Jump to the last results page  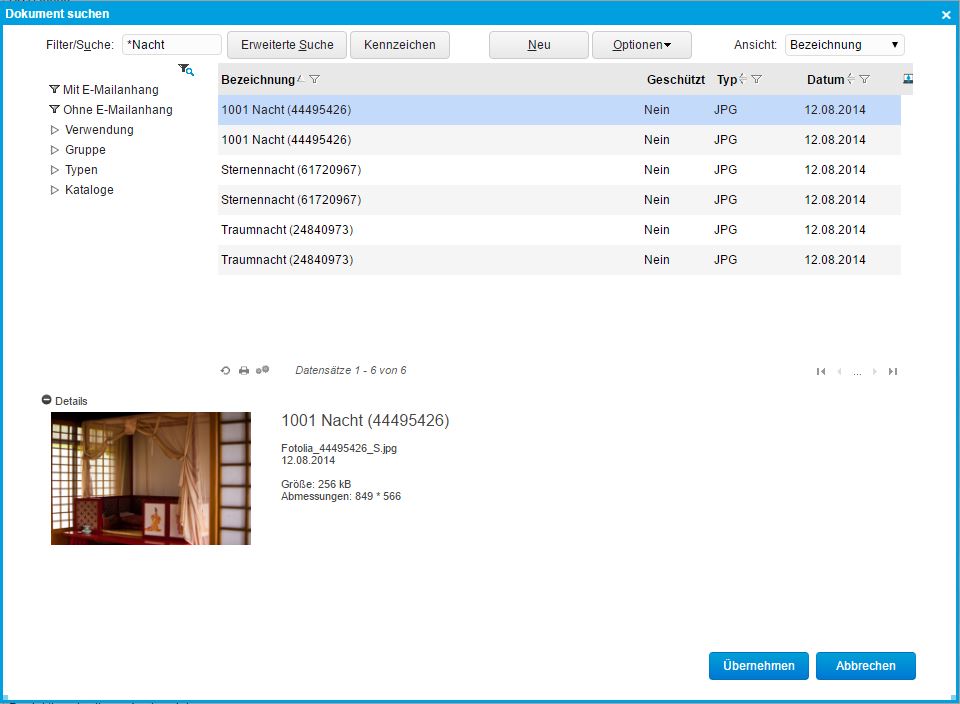coord(892,371)
